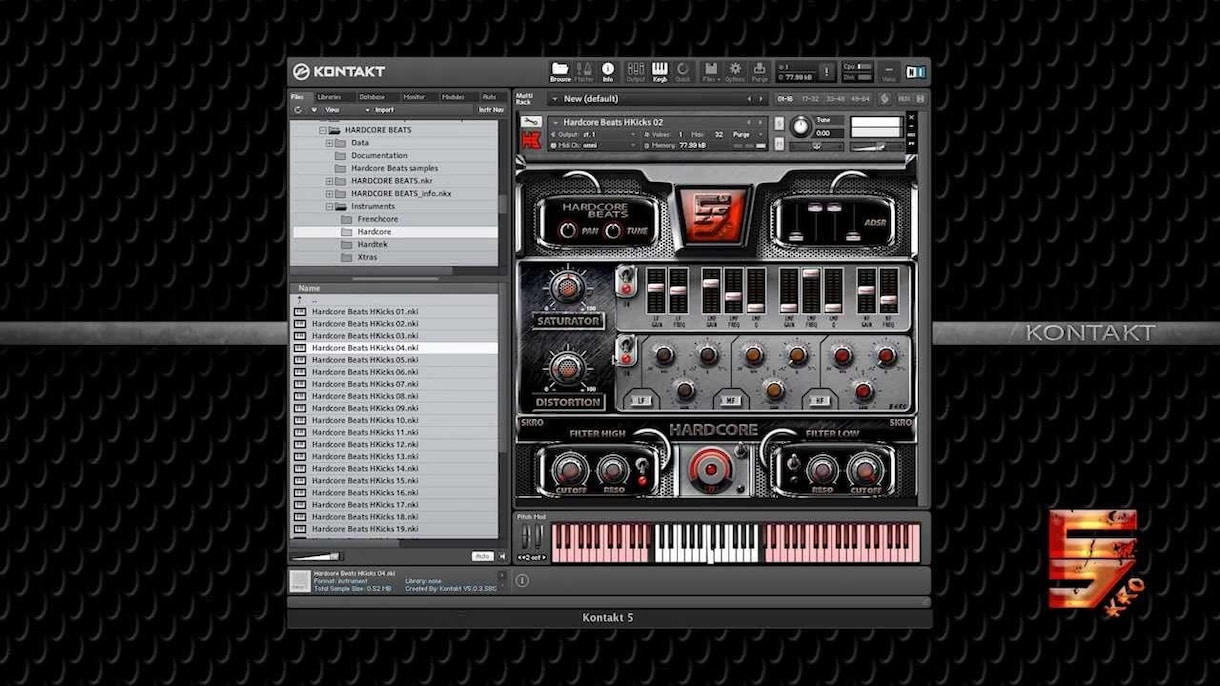Select rack page 17-32
Viewport: 1220px width, 686px height.
click(x=809, y=99)
